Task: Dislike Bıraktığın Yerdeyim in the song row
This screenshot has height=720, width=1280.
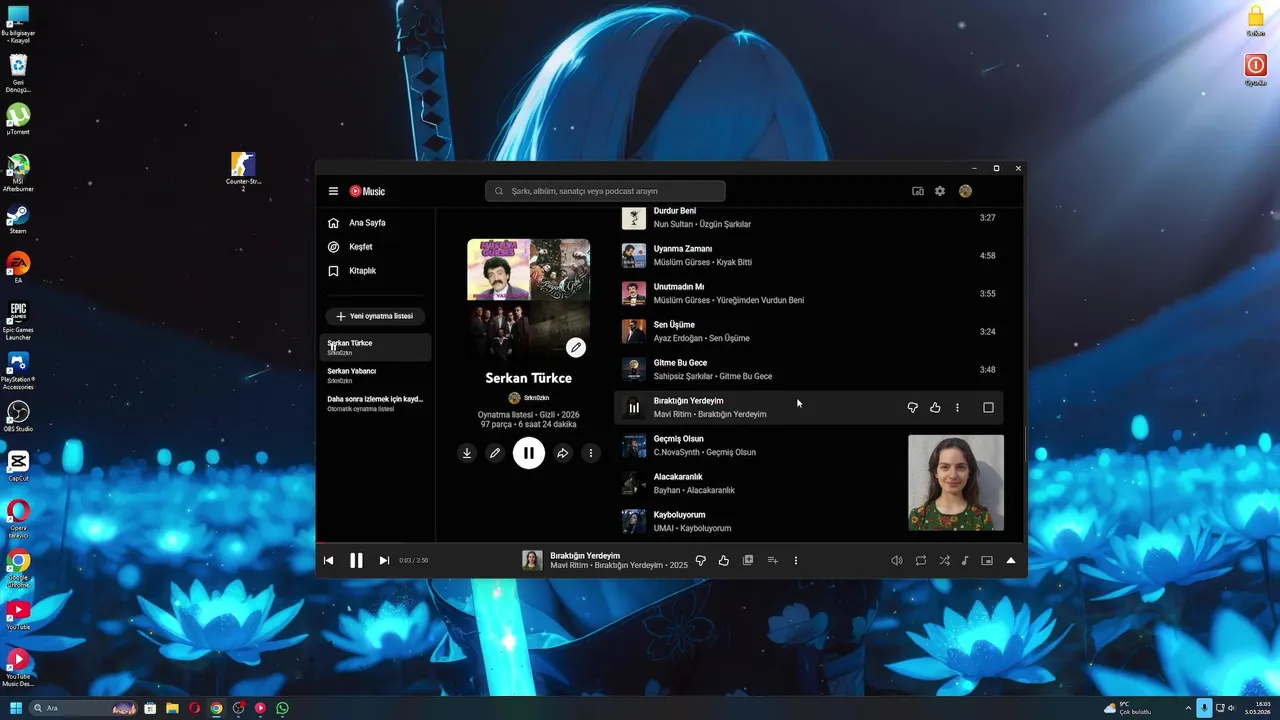Action: pos(912,407)
